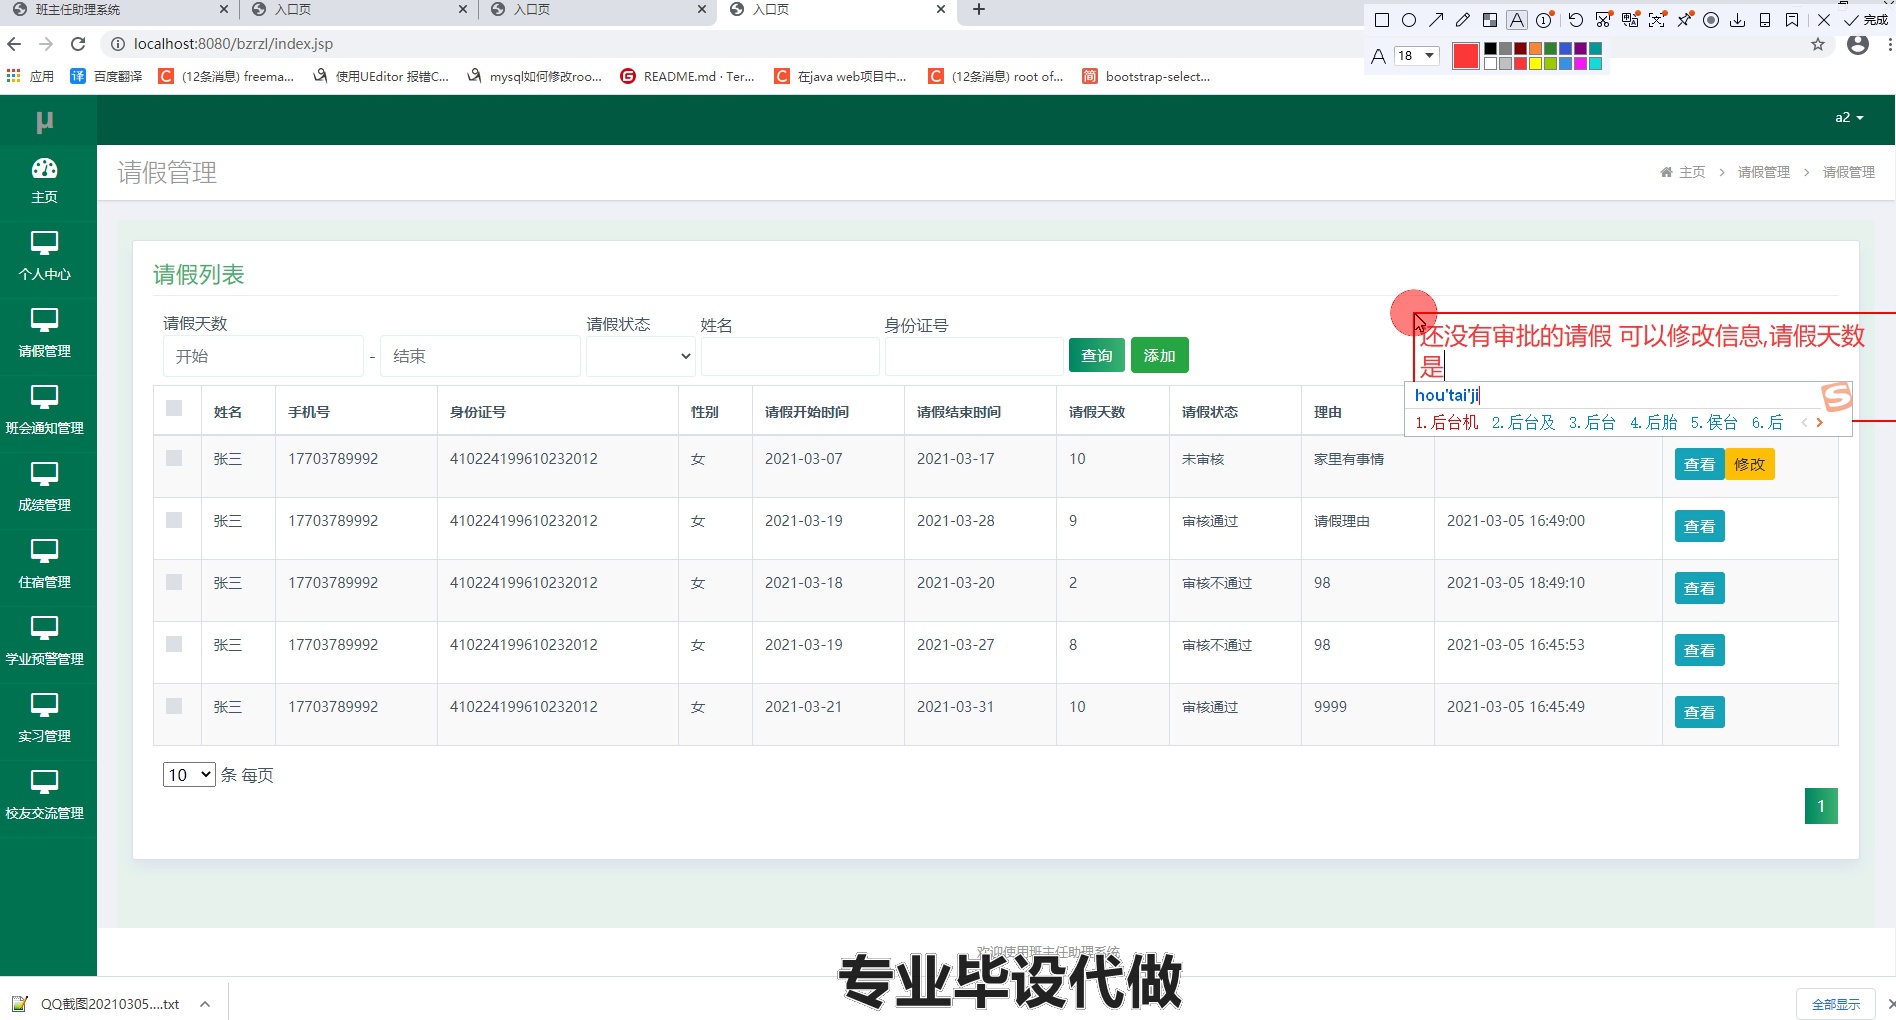Reload the page with the refresh icon

78,44
